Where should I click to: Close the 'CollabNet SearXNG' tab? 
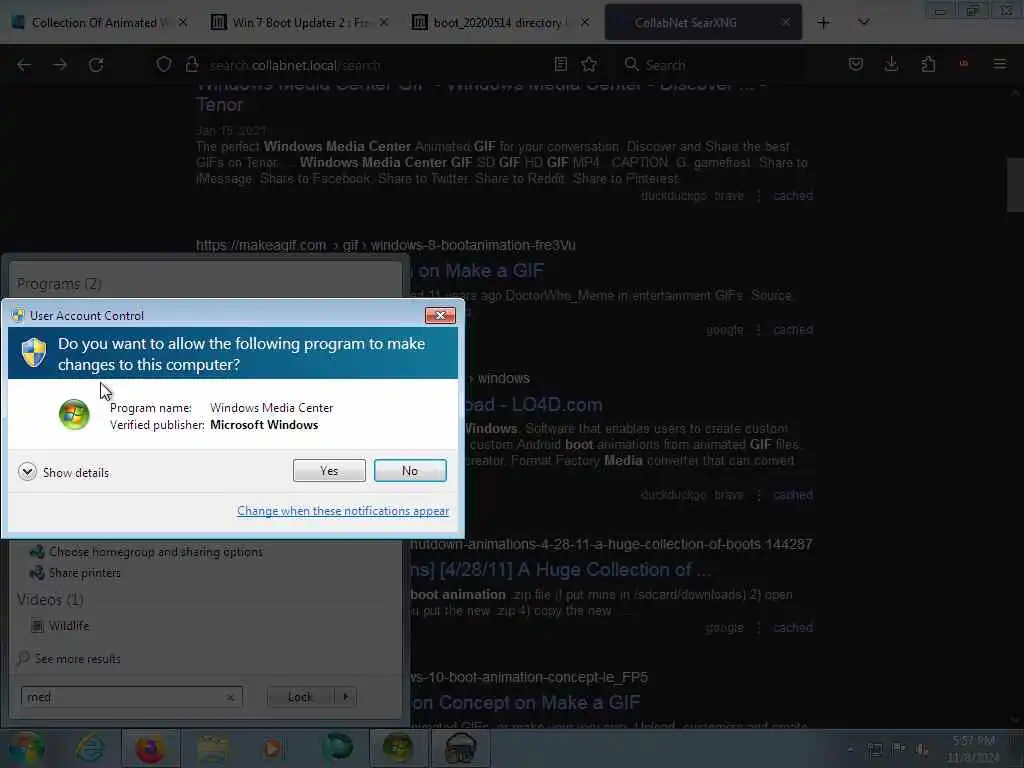[x=786, y=22]
